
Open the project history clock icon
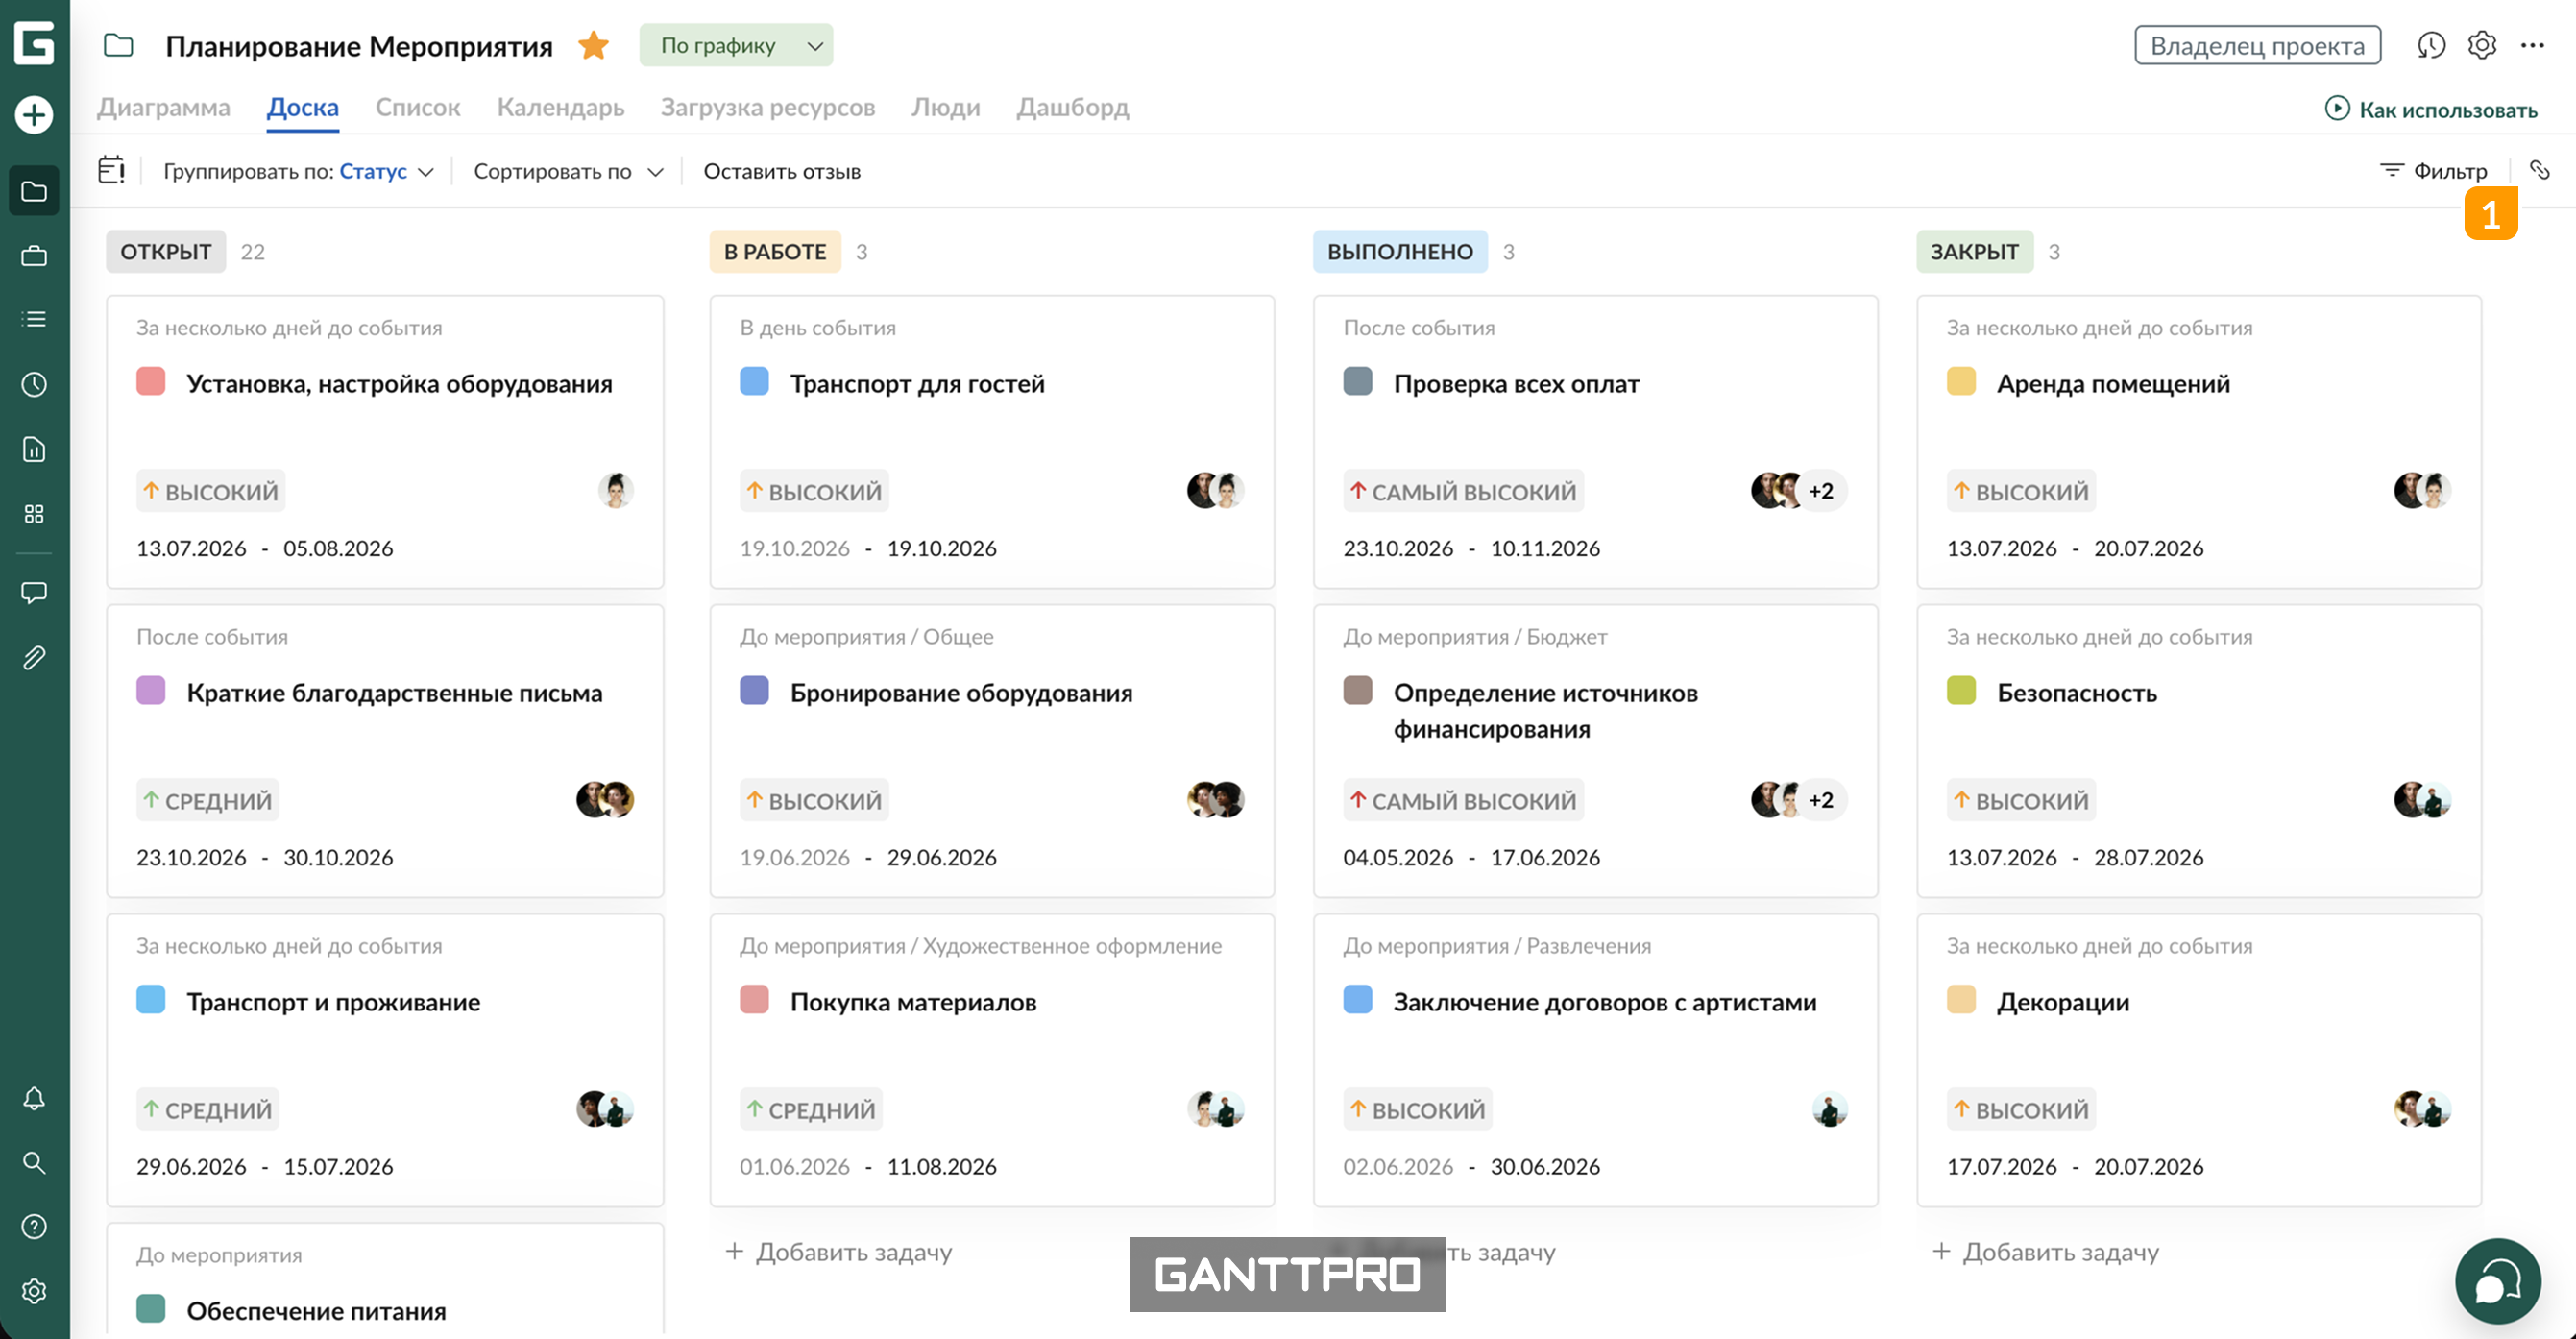click(2431, 45)
